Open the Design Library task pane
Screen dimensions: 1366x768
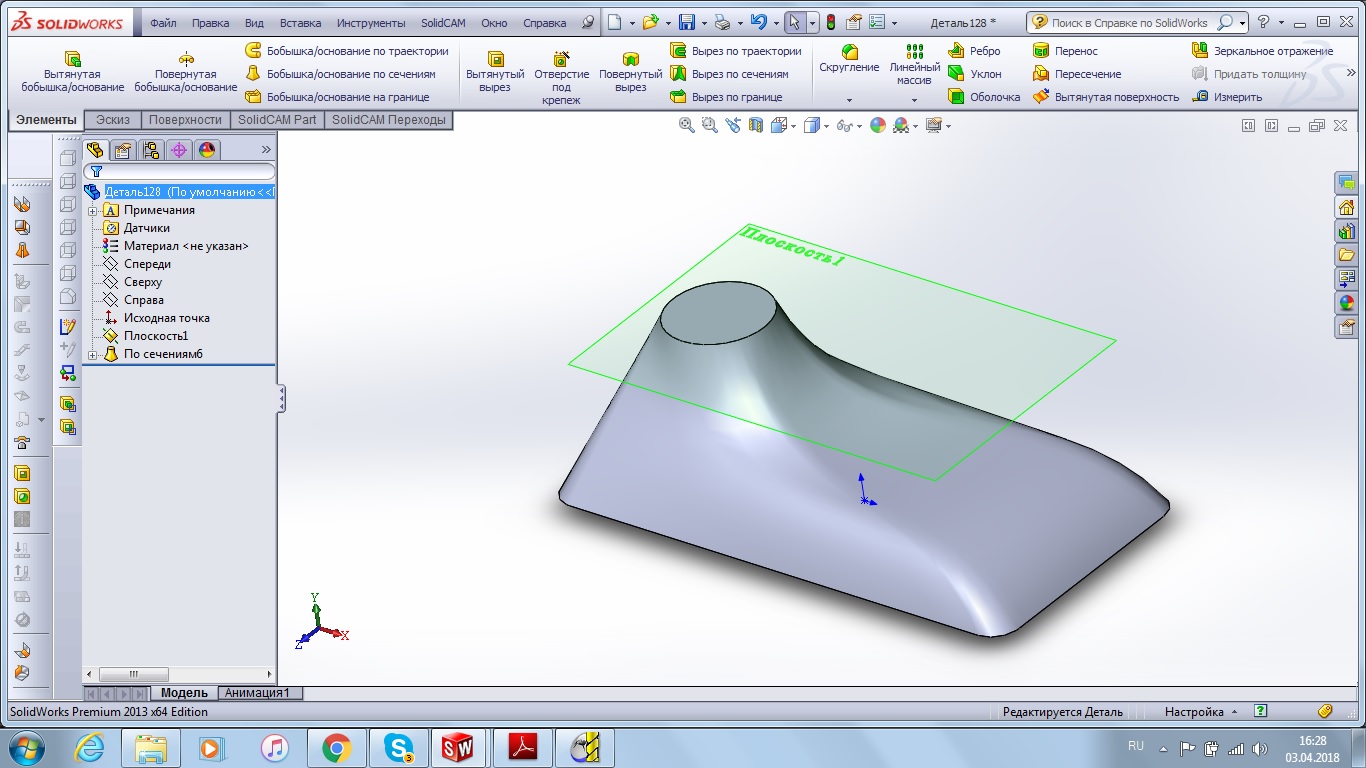pos(1347,232)
